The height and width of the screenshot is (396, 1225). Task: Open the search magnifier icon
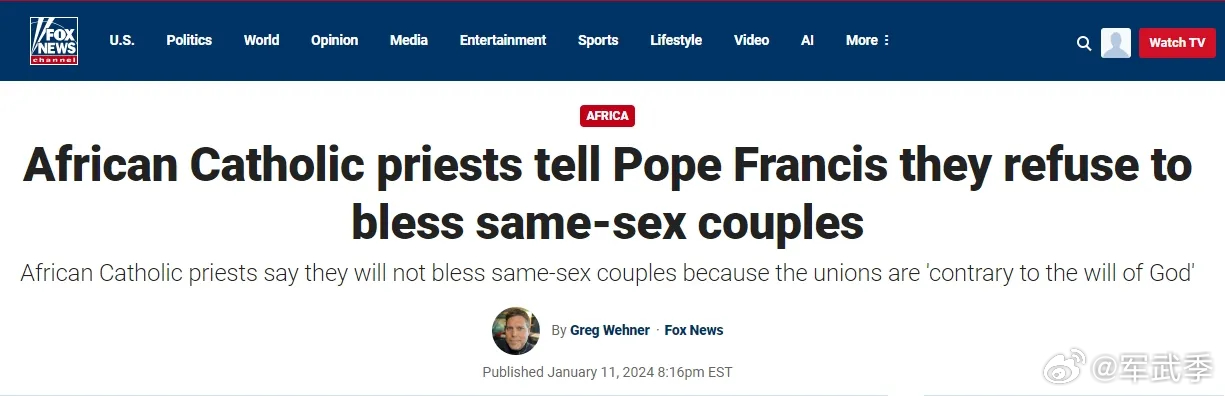(x=1084, y=43)
